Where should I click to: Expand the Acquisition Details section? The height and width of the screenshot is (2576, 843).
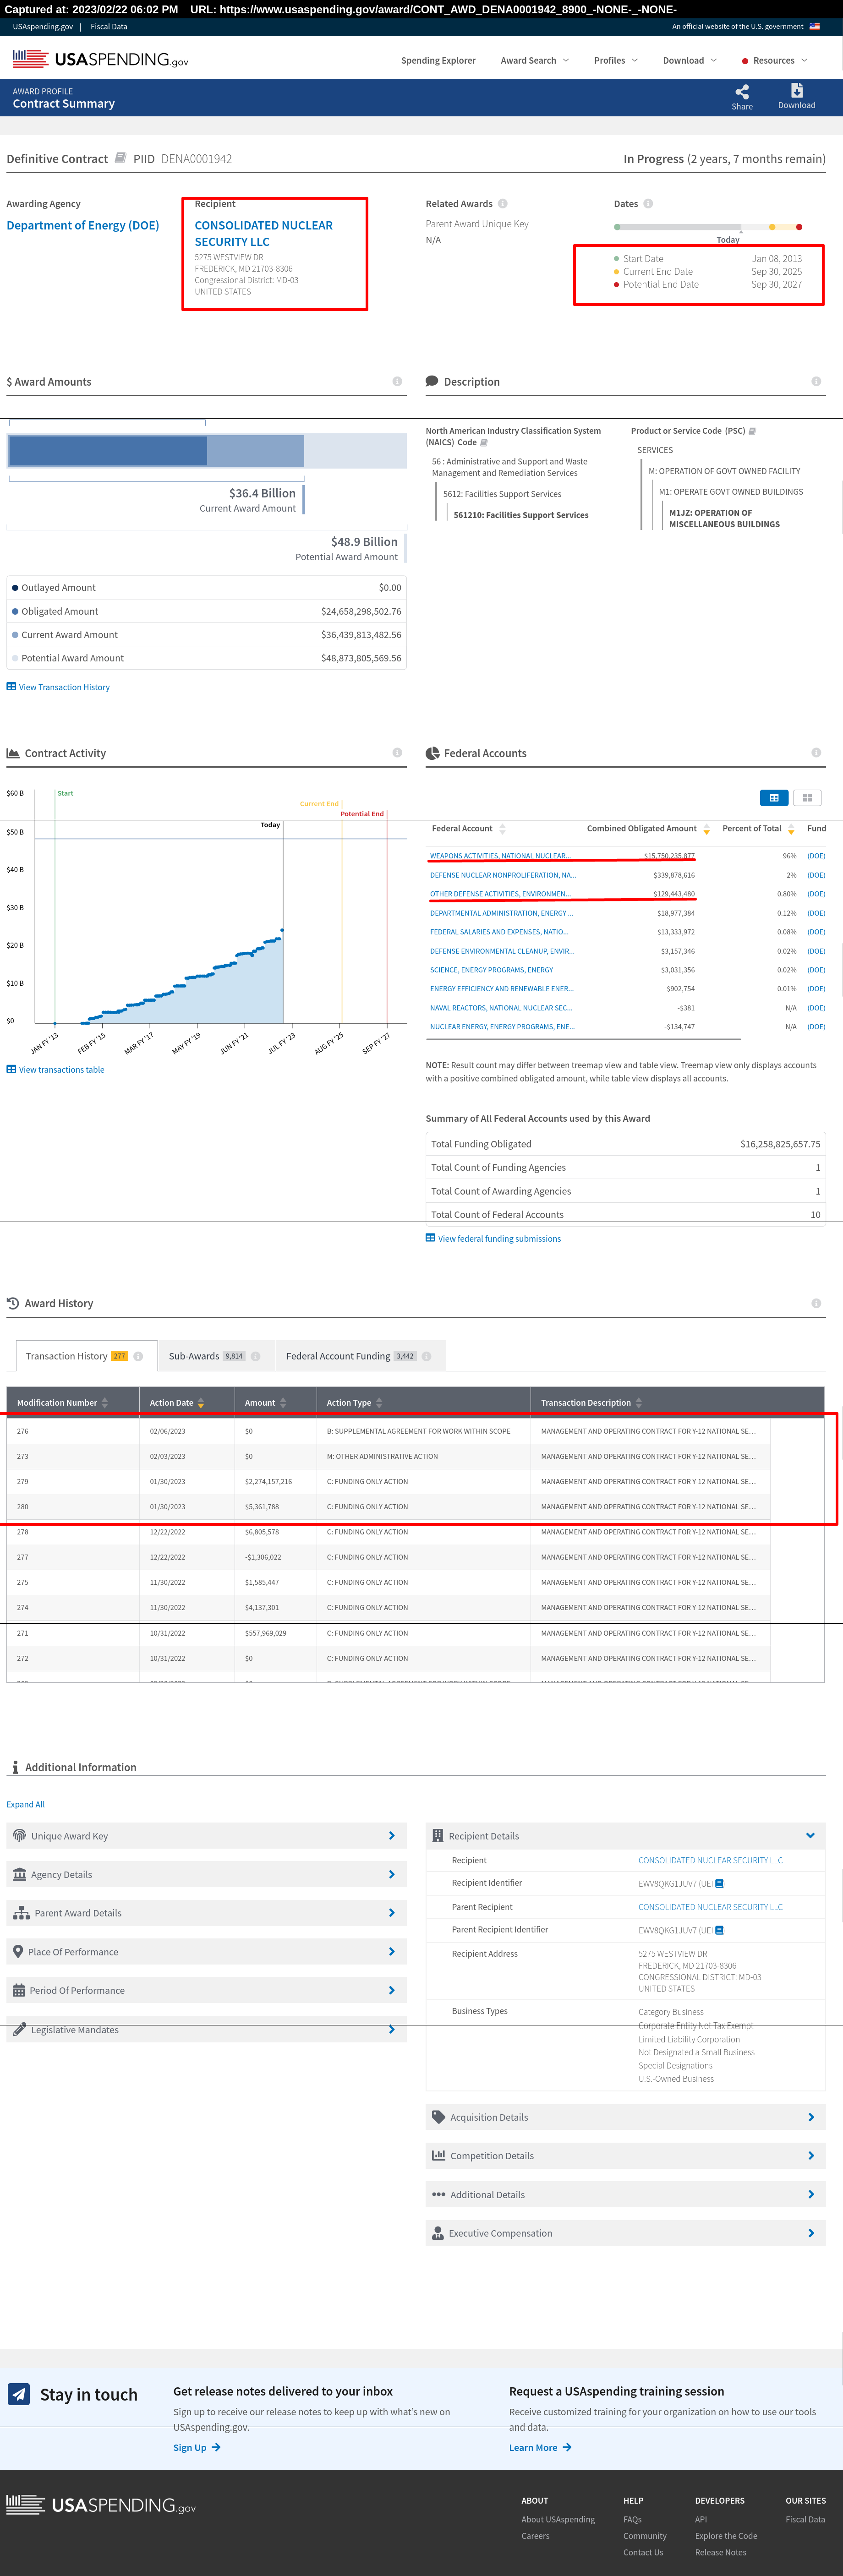(x=625, y=2117)
